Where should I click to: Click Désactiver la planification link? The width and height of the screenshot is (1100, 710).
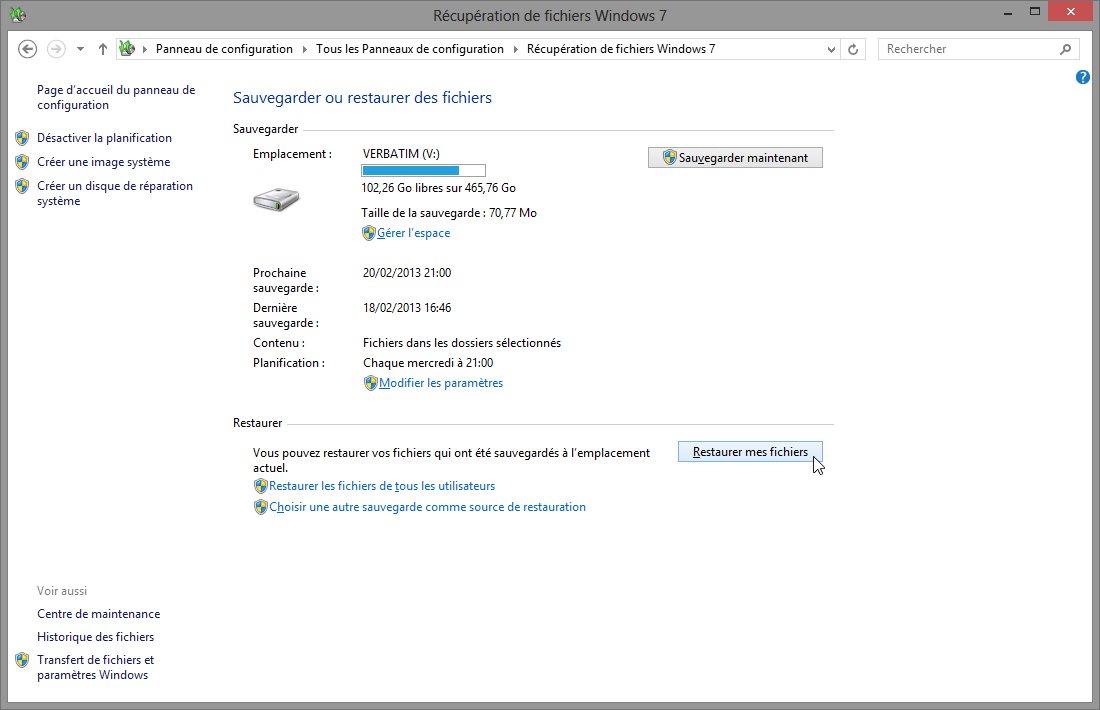[105, 138]
